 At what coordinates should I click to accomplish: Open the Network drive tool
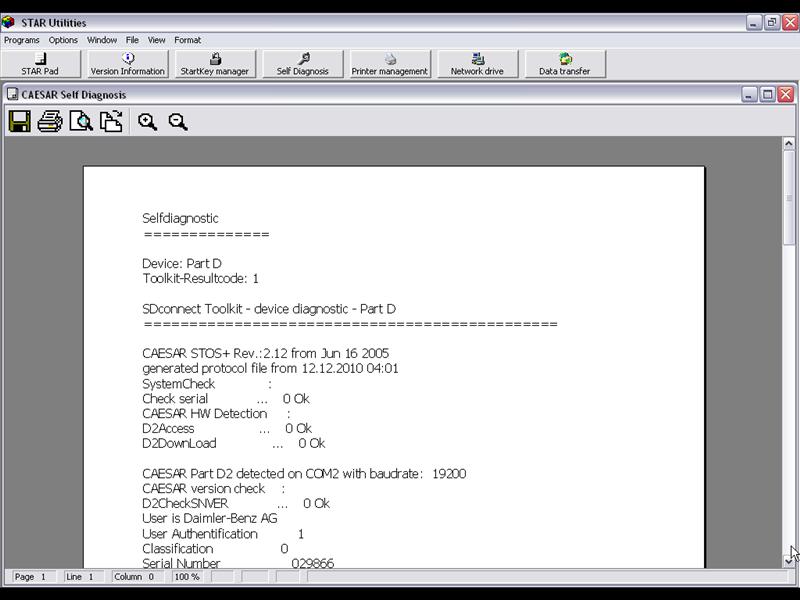click(477, 64)
